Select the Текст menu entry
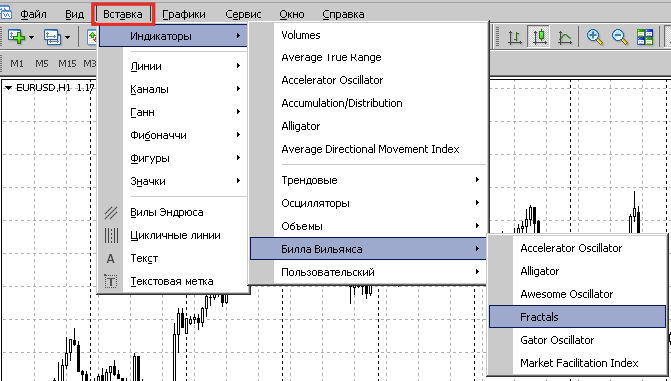The width and height of the screenshot is (671, 381). [x=173, y=259]
